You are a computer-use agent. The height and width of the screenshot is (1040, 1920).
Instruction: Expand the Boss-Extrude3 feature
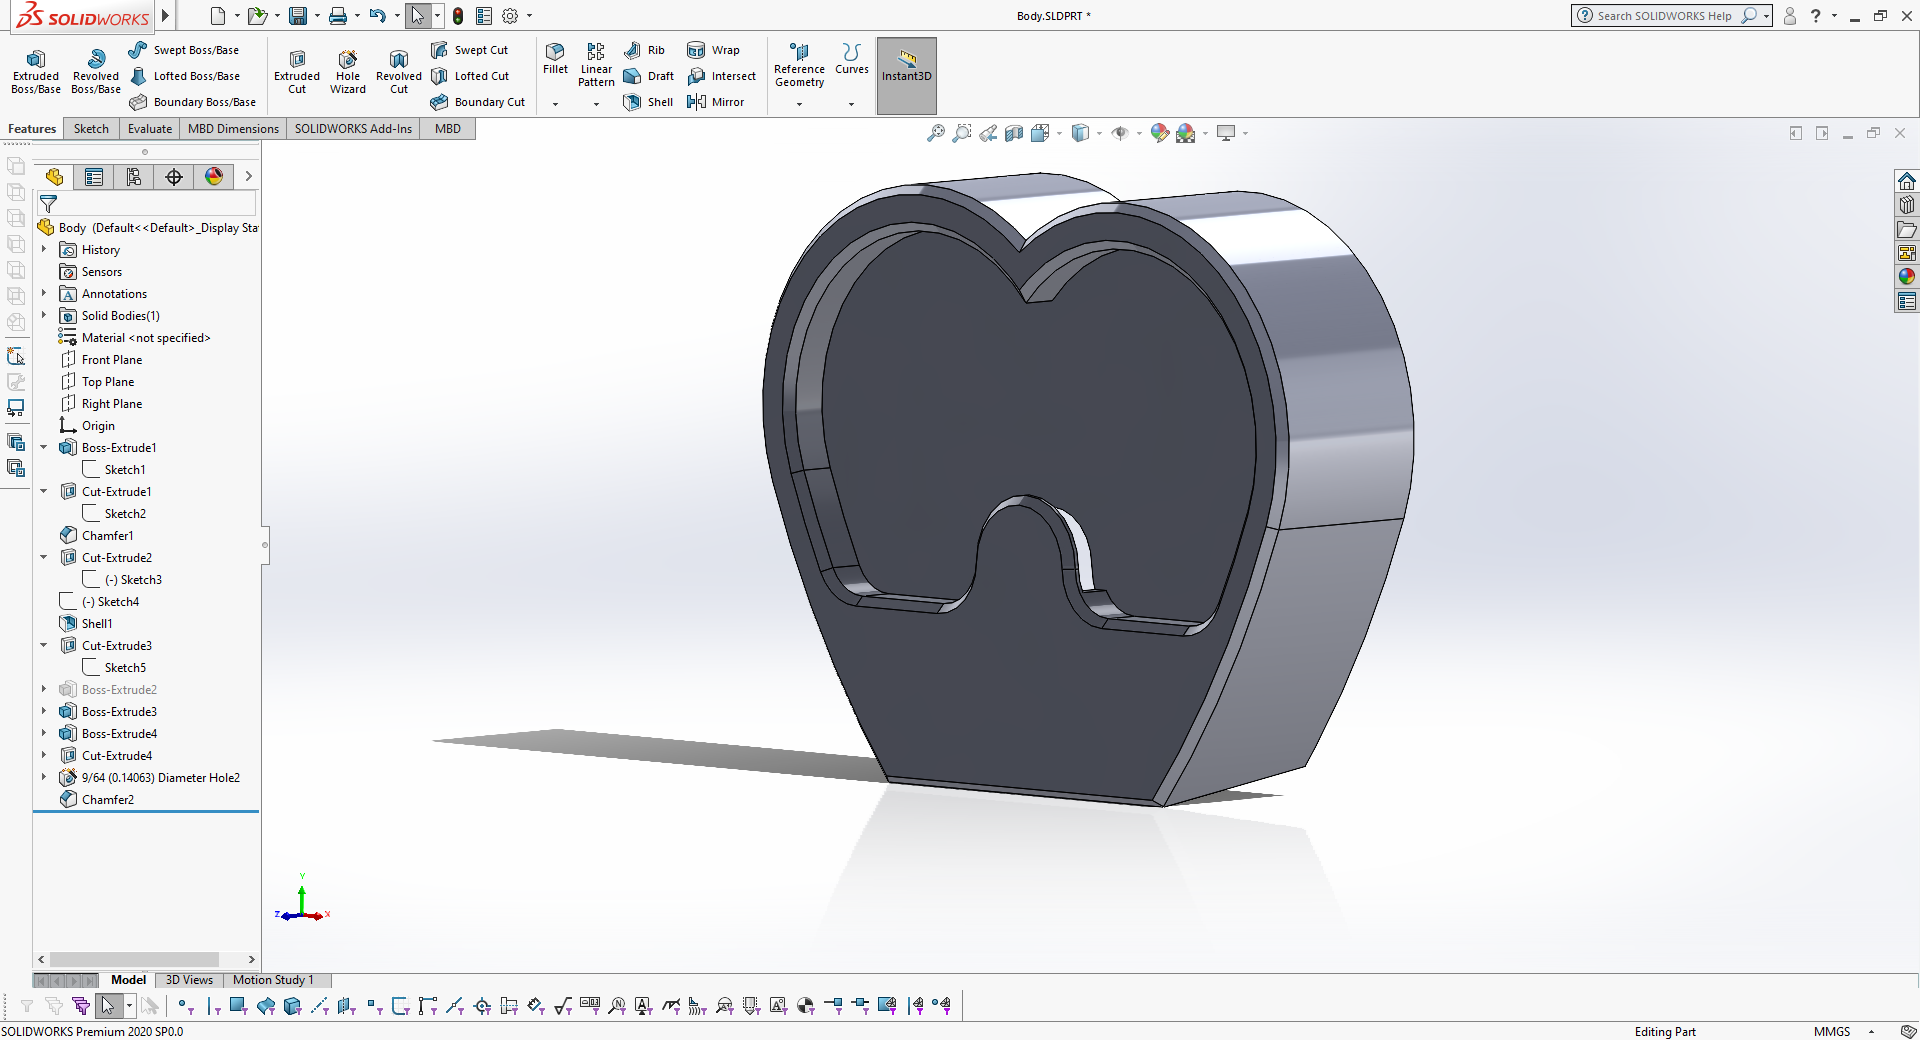click(x=44, y=712)
